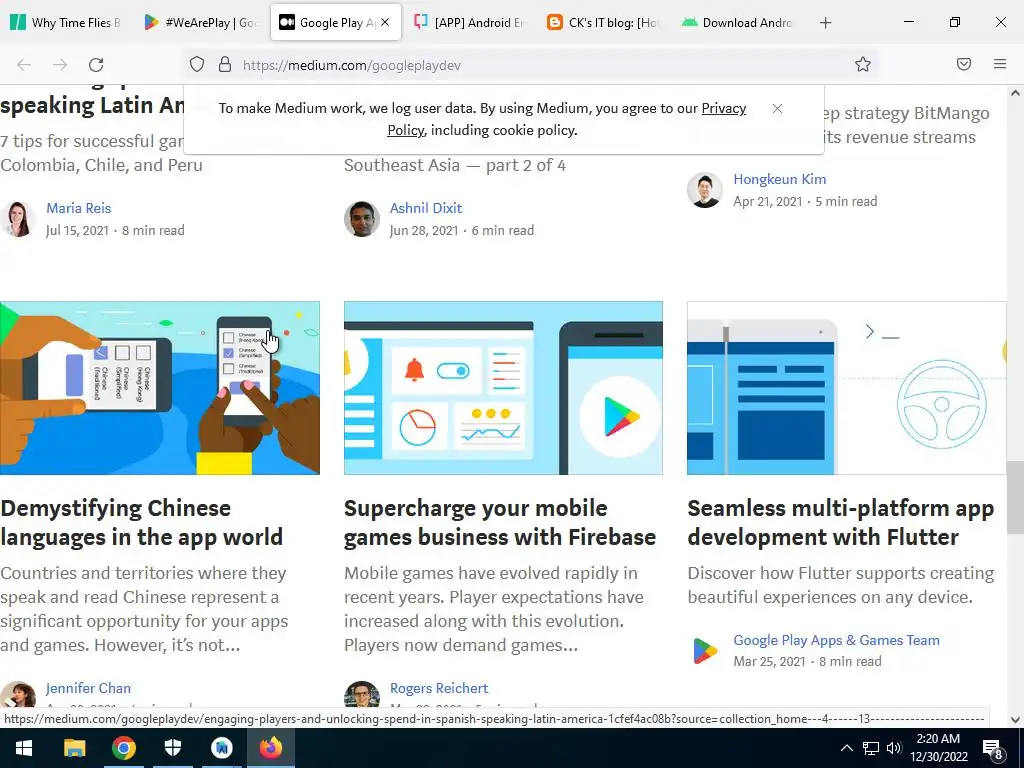This screenshot has width=1024, height=768.
Task: Click the Chinese languages article thumbnail
Action: point(160,388)
